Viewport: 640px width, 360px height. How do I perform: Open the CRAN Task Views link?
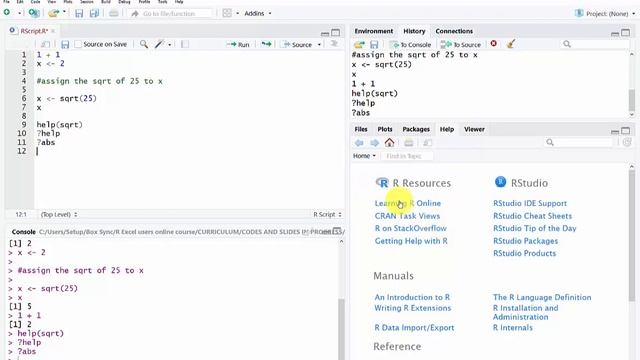[407, 216]
